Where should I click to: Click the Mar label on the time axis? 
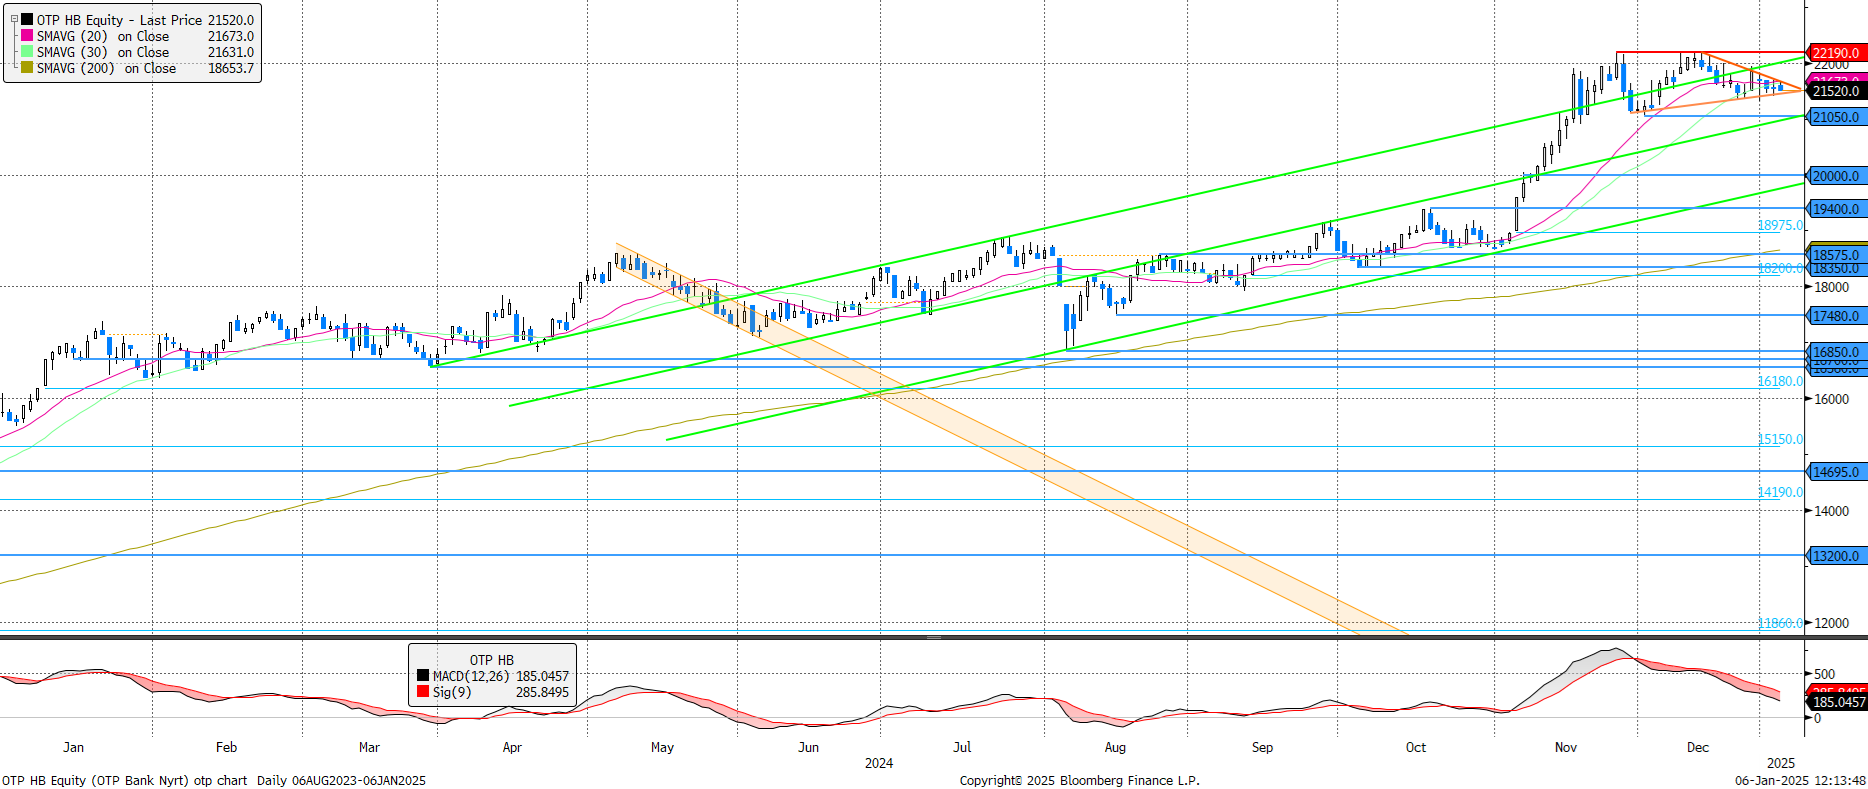pos(369,747)
